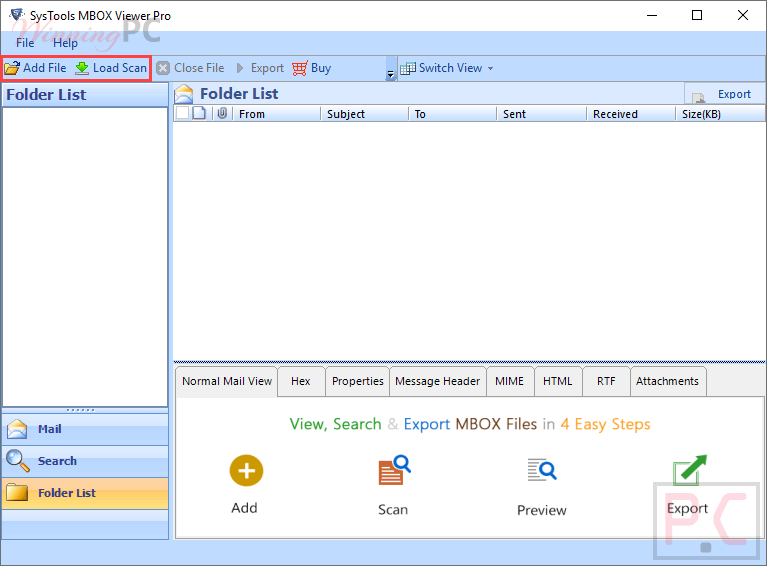The width and height of the screenshot is (767, 566).
Task: Switch to the Hex tab
Action: point(301,381)
